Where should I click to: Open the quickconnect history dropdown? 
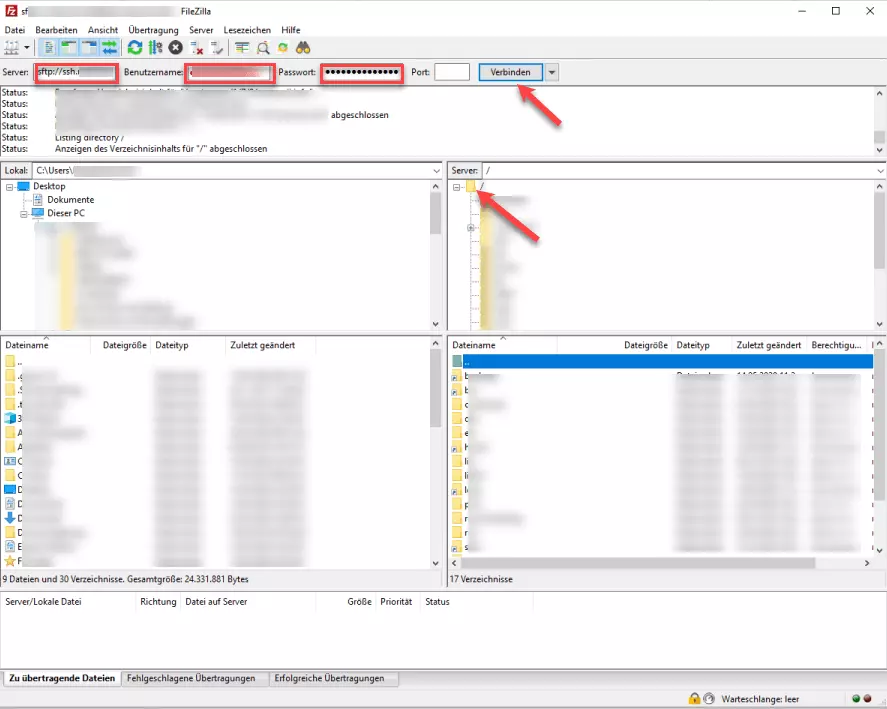click(552, 72)
